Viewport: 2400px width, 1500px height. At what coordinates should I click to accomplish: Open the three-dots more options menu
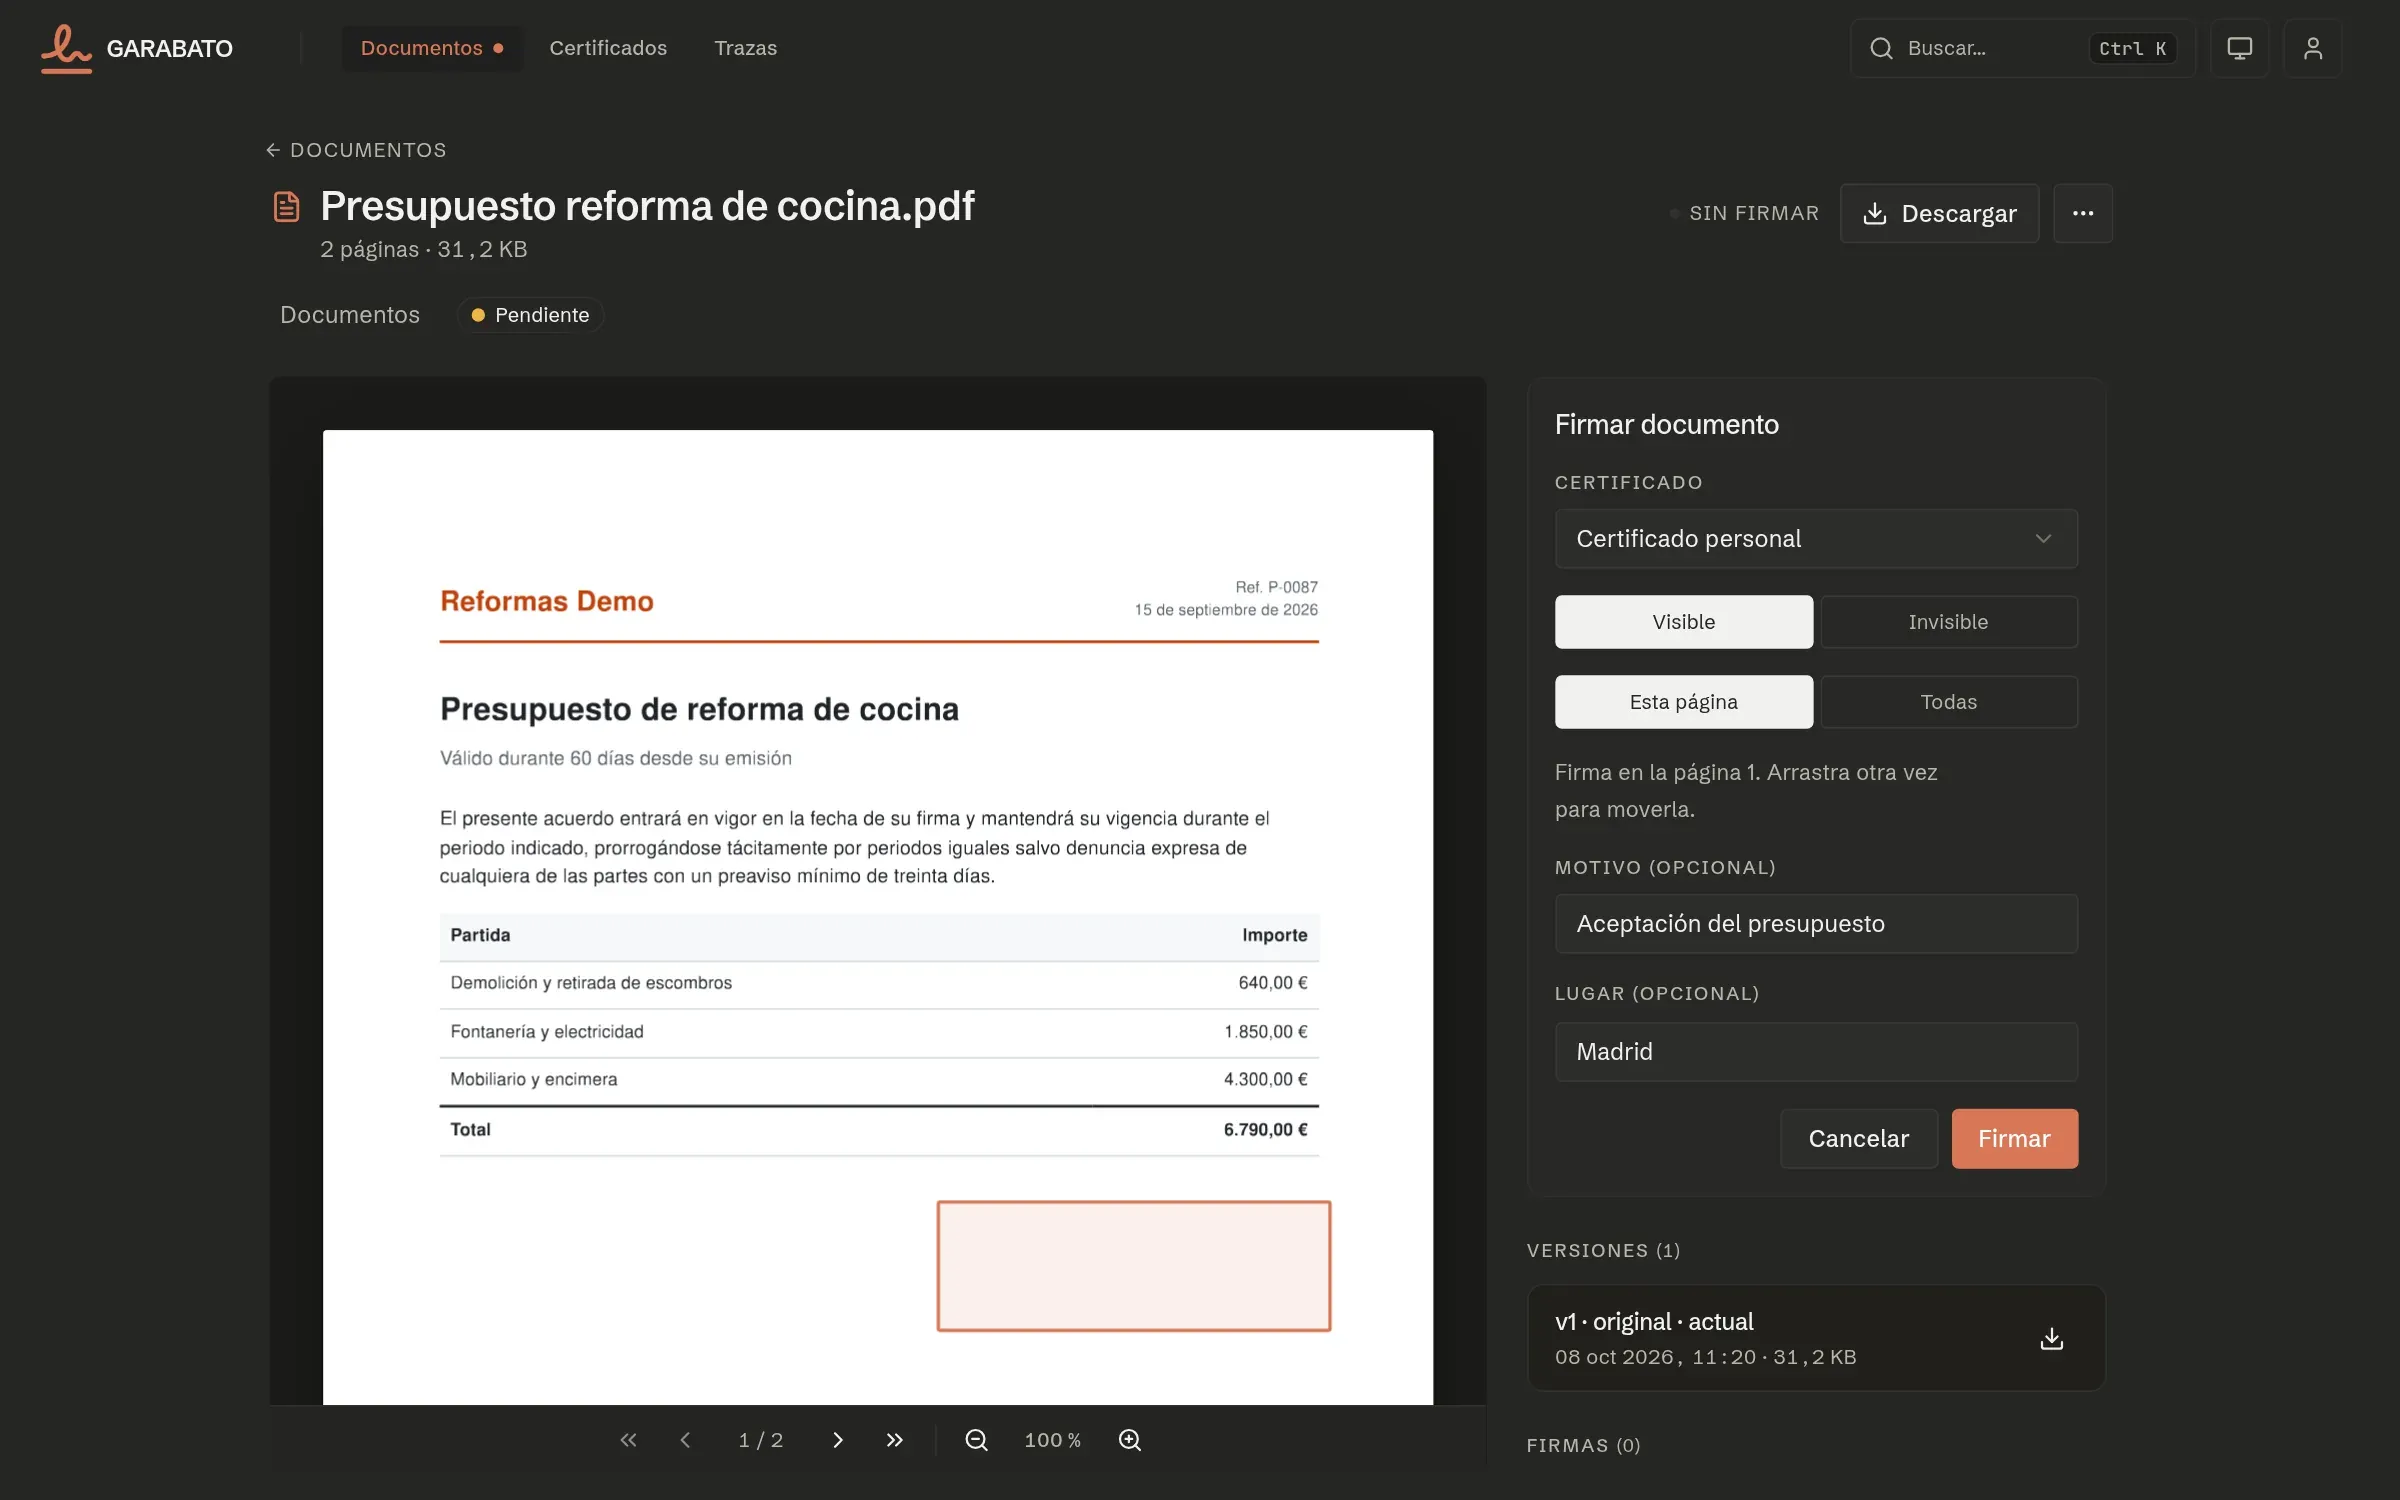click(2083, 213)
